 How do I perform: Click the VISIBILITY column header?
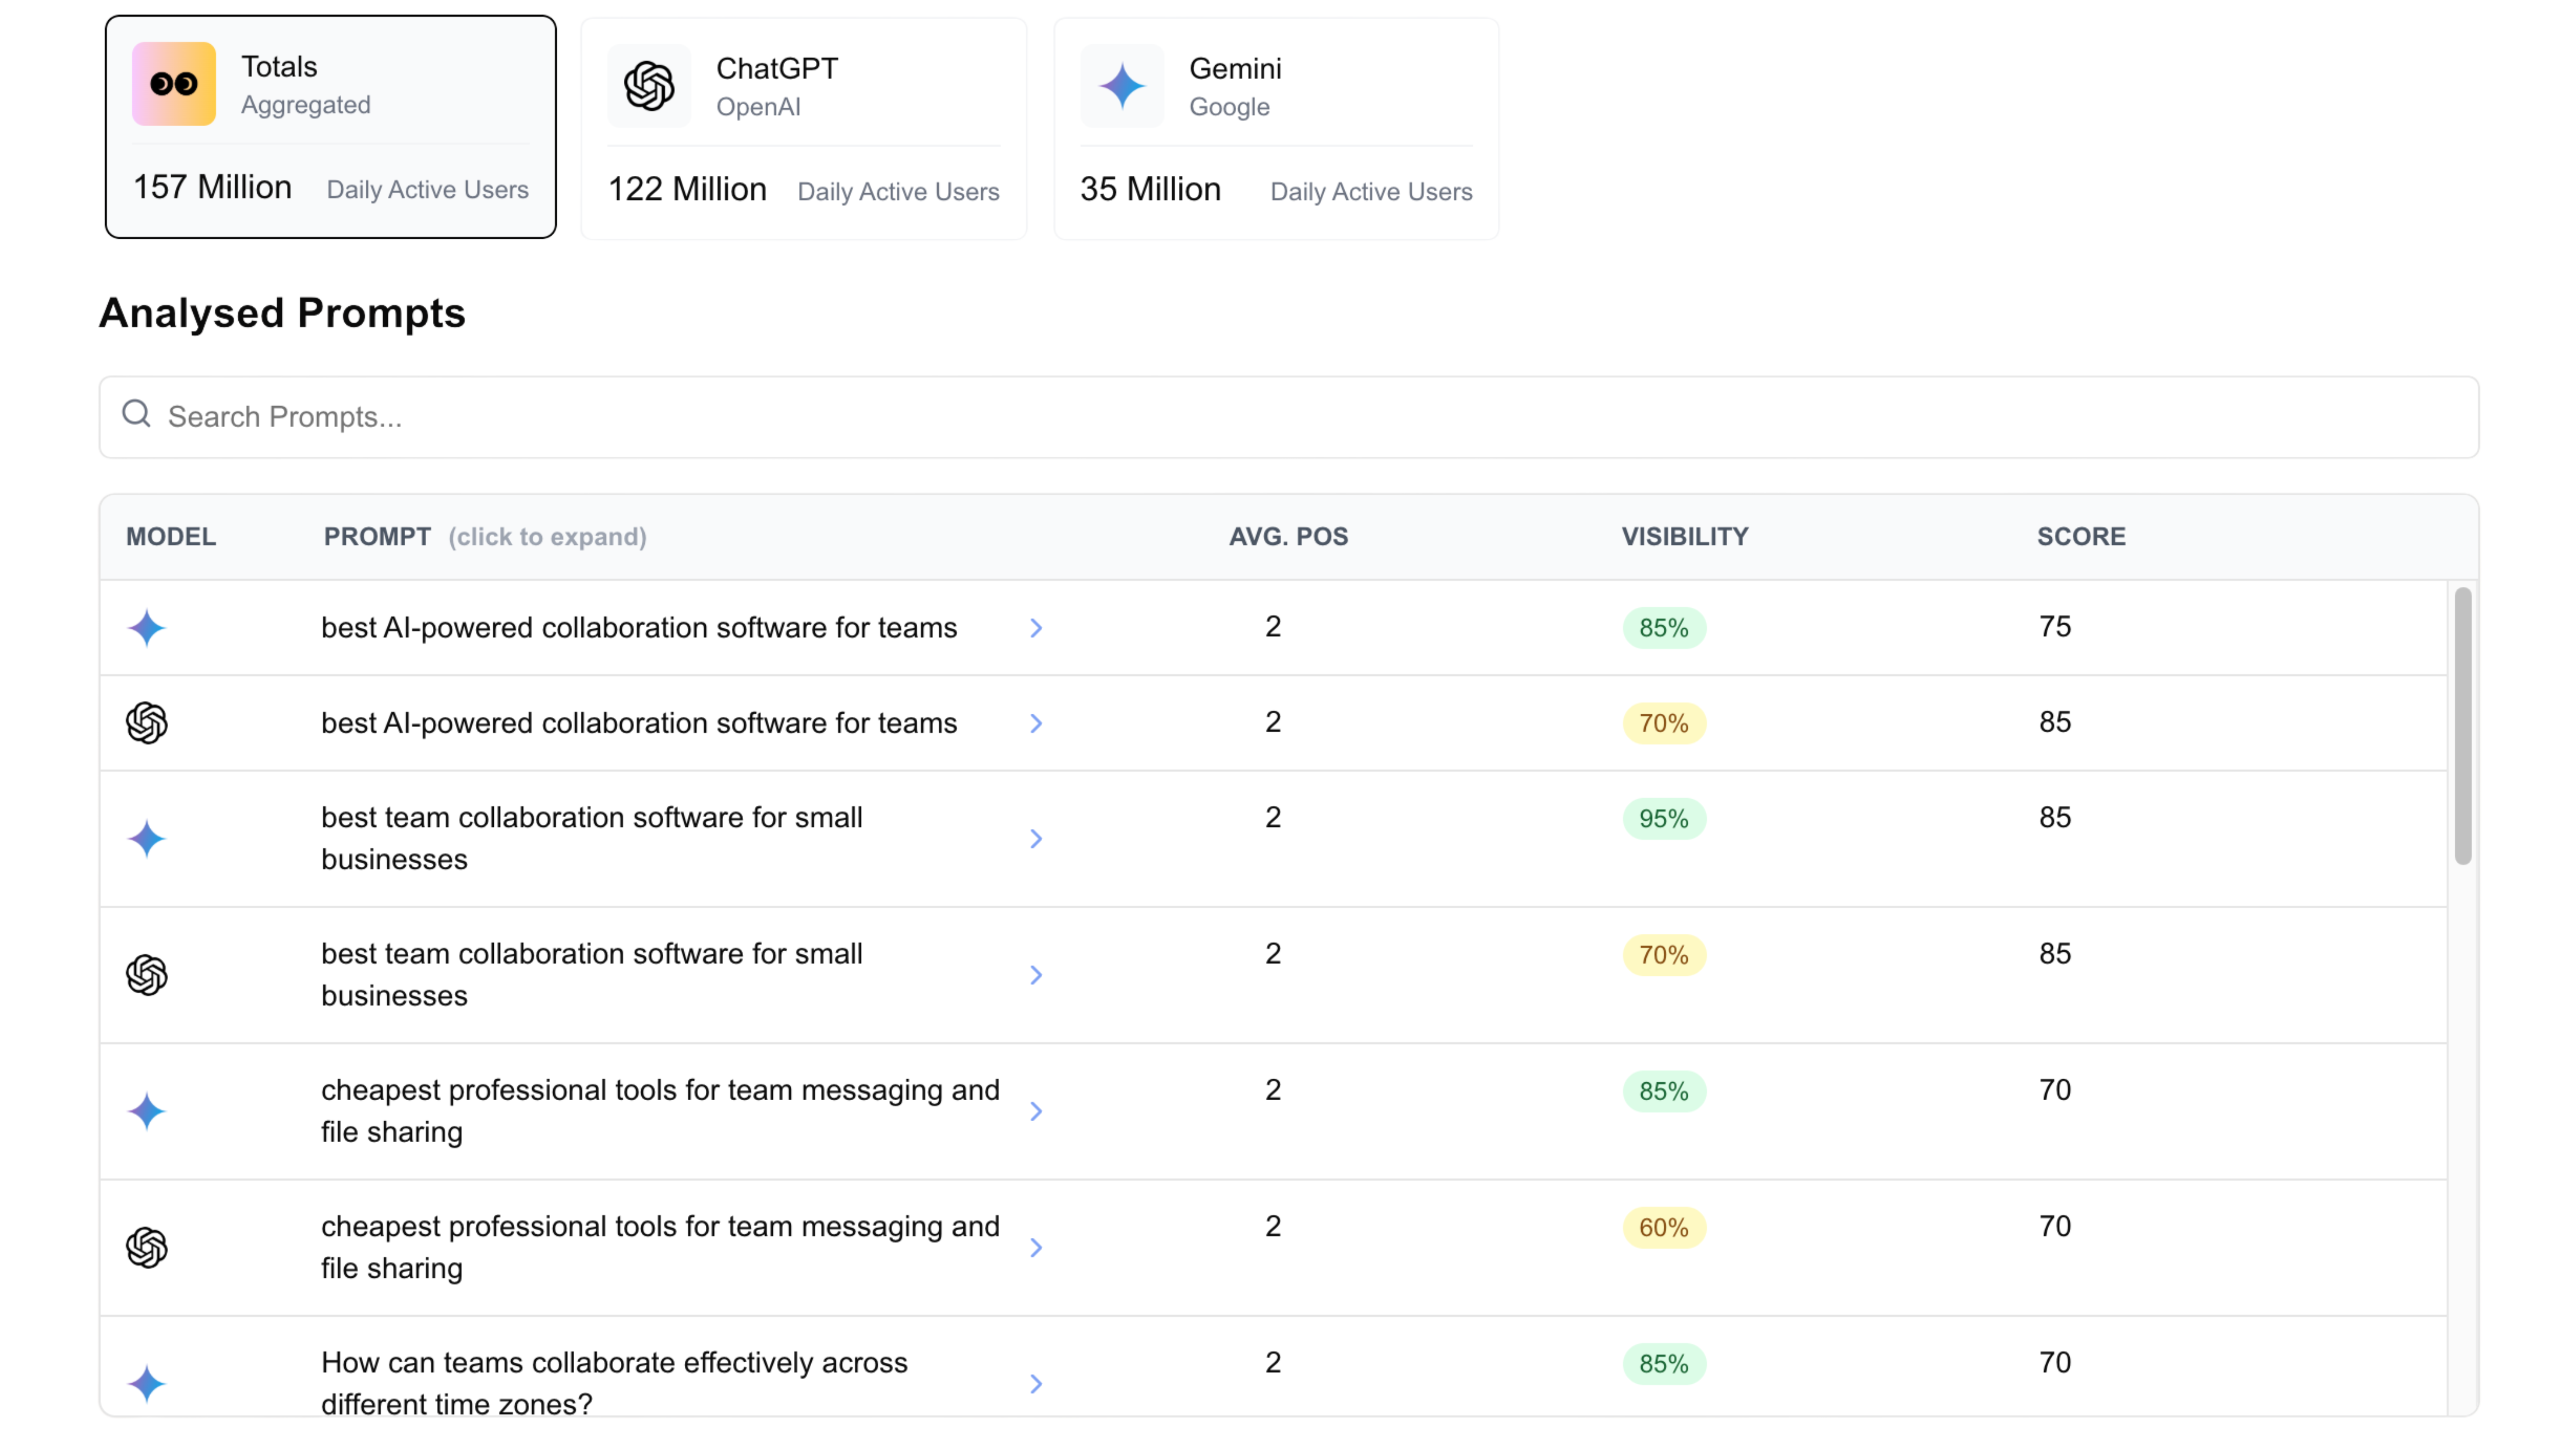point(1685,537)
